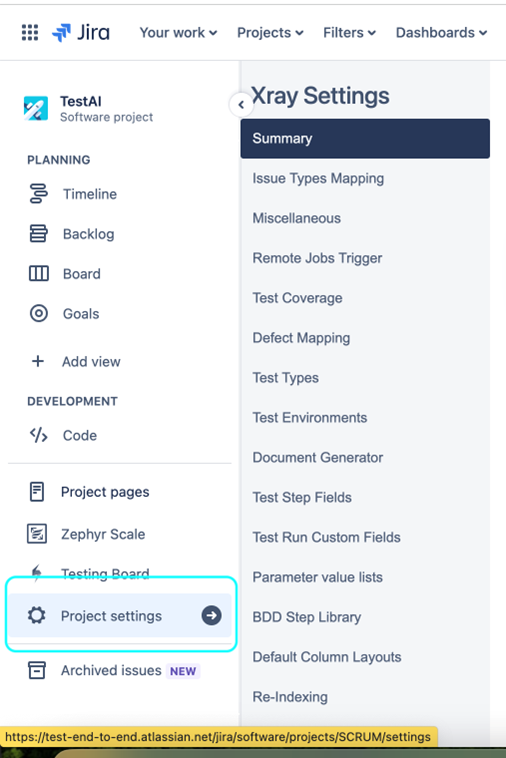Select the Summary settings tab

click(365, 138)
